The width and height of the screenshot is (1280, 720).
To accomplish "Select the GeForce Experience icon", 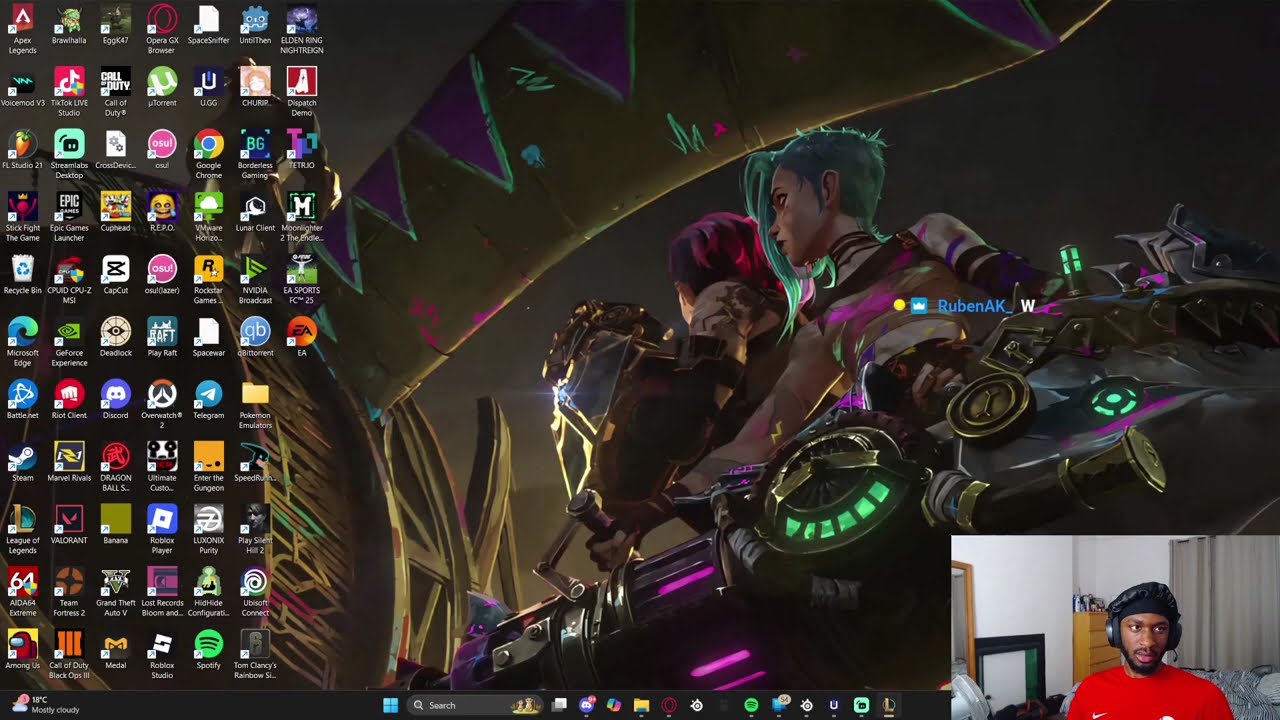I will pos(69,342).
